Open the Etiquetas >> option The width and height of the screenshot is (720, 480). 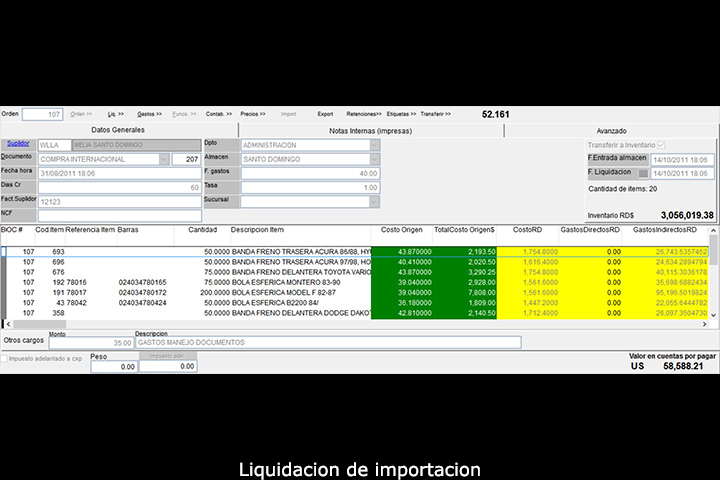(x=401, y=114)
